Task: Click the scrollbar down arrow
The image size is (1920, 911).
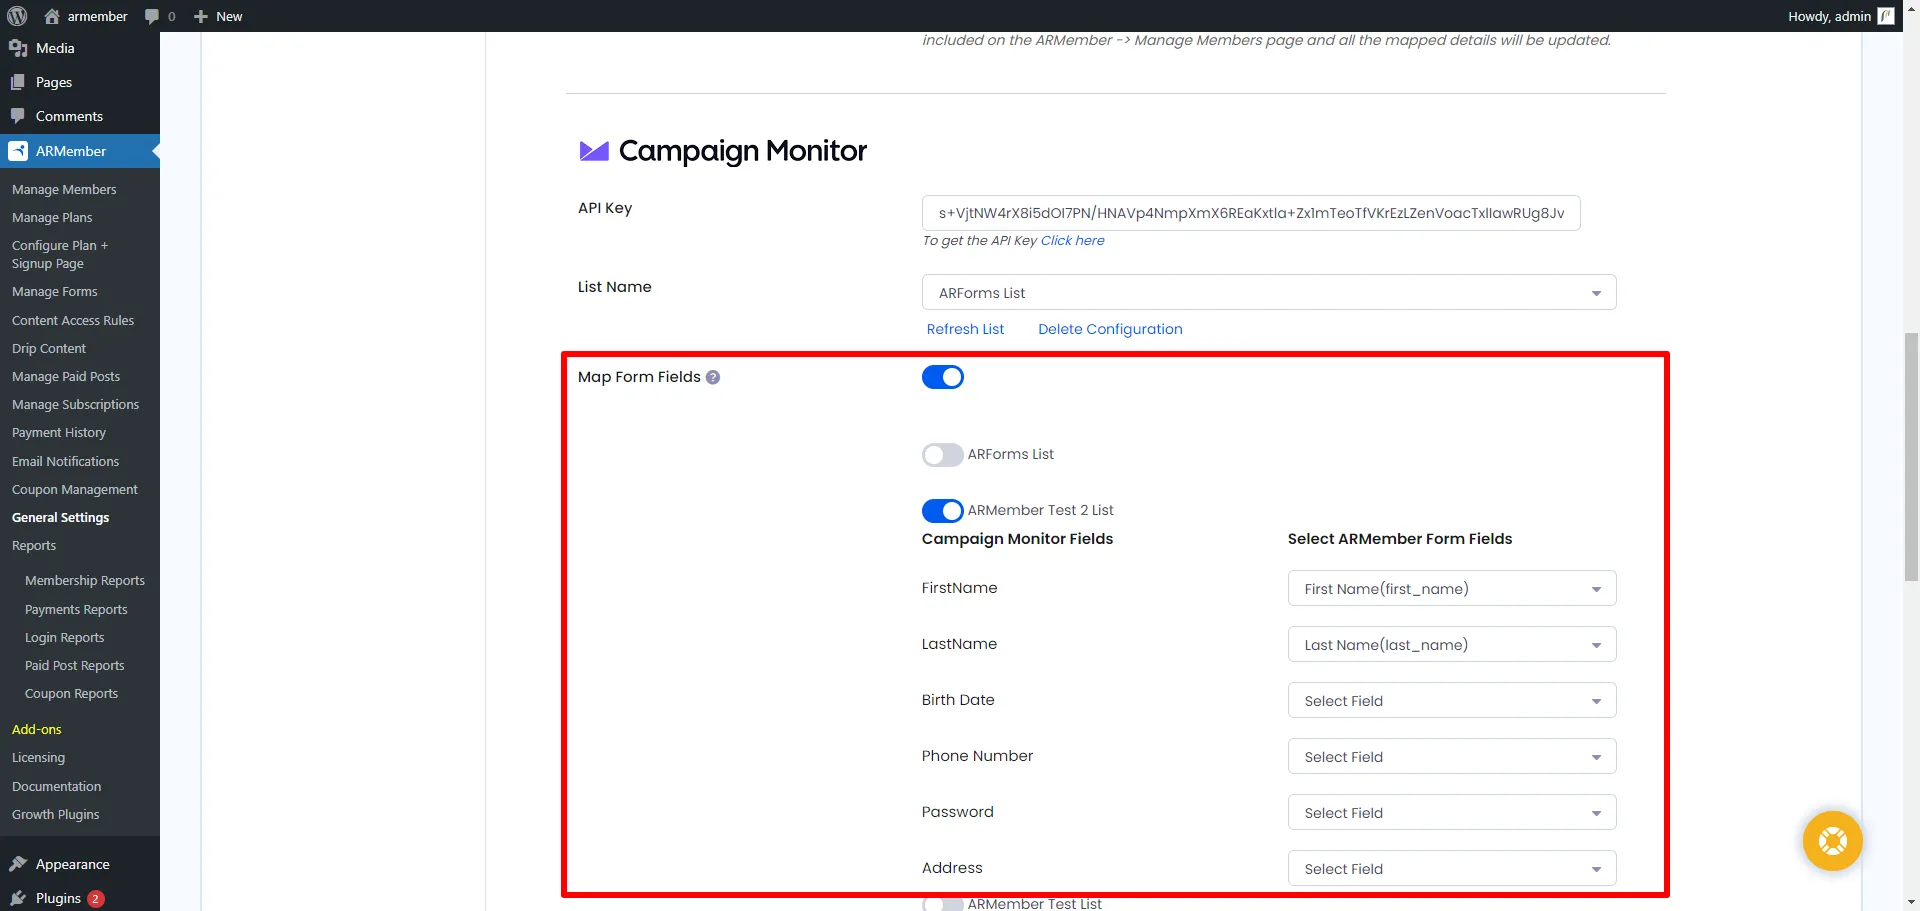Action: (x=1911, y=902)
